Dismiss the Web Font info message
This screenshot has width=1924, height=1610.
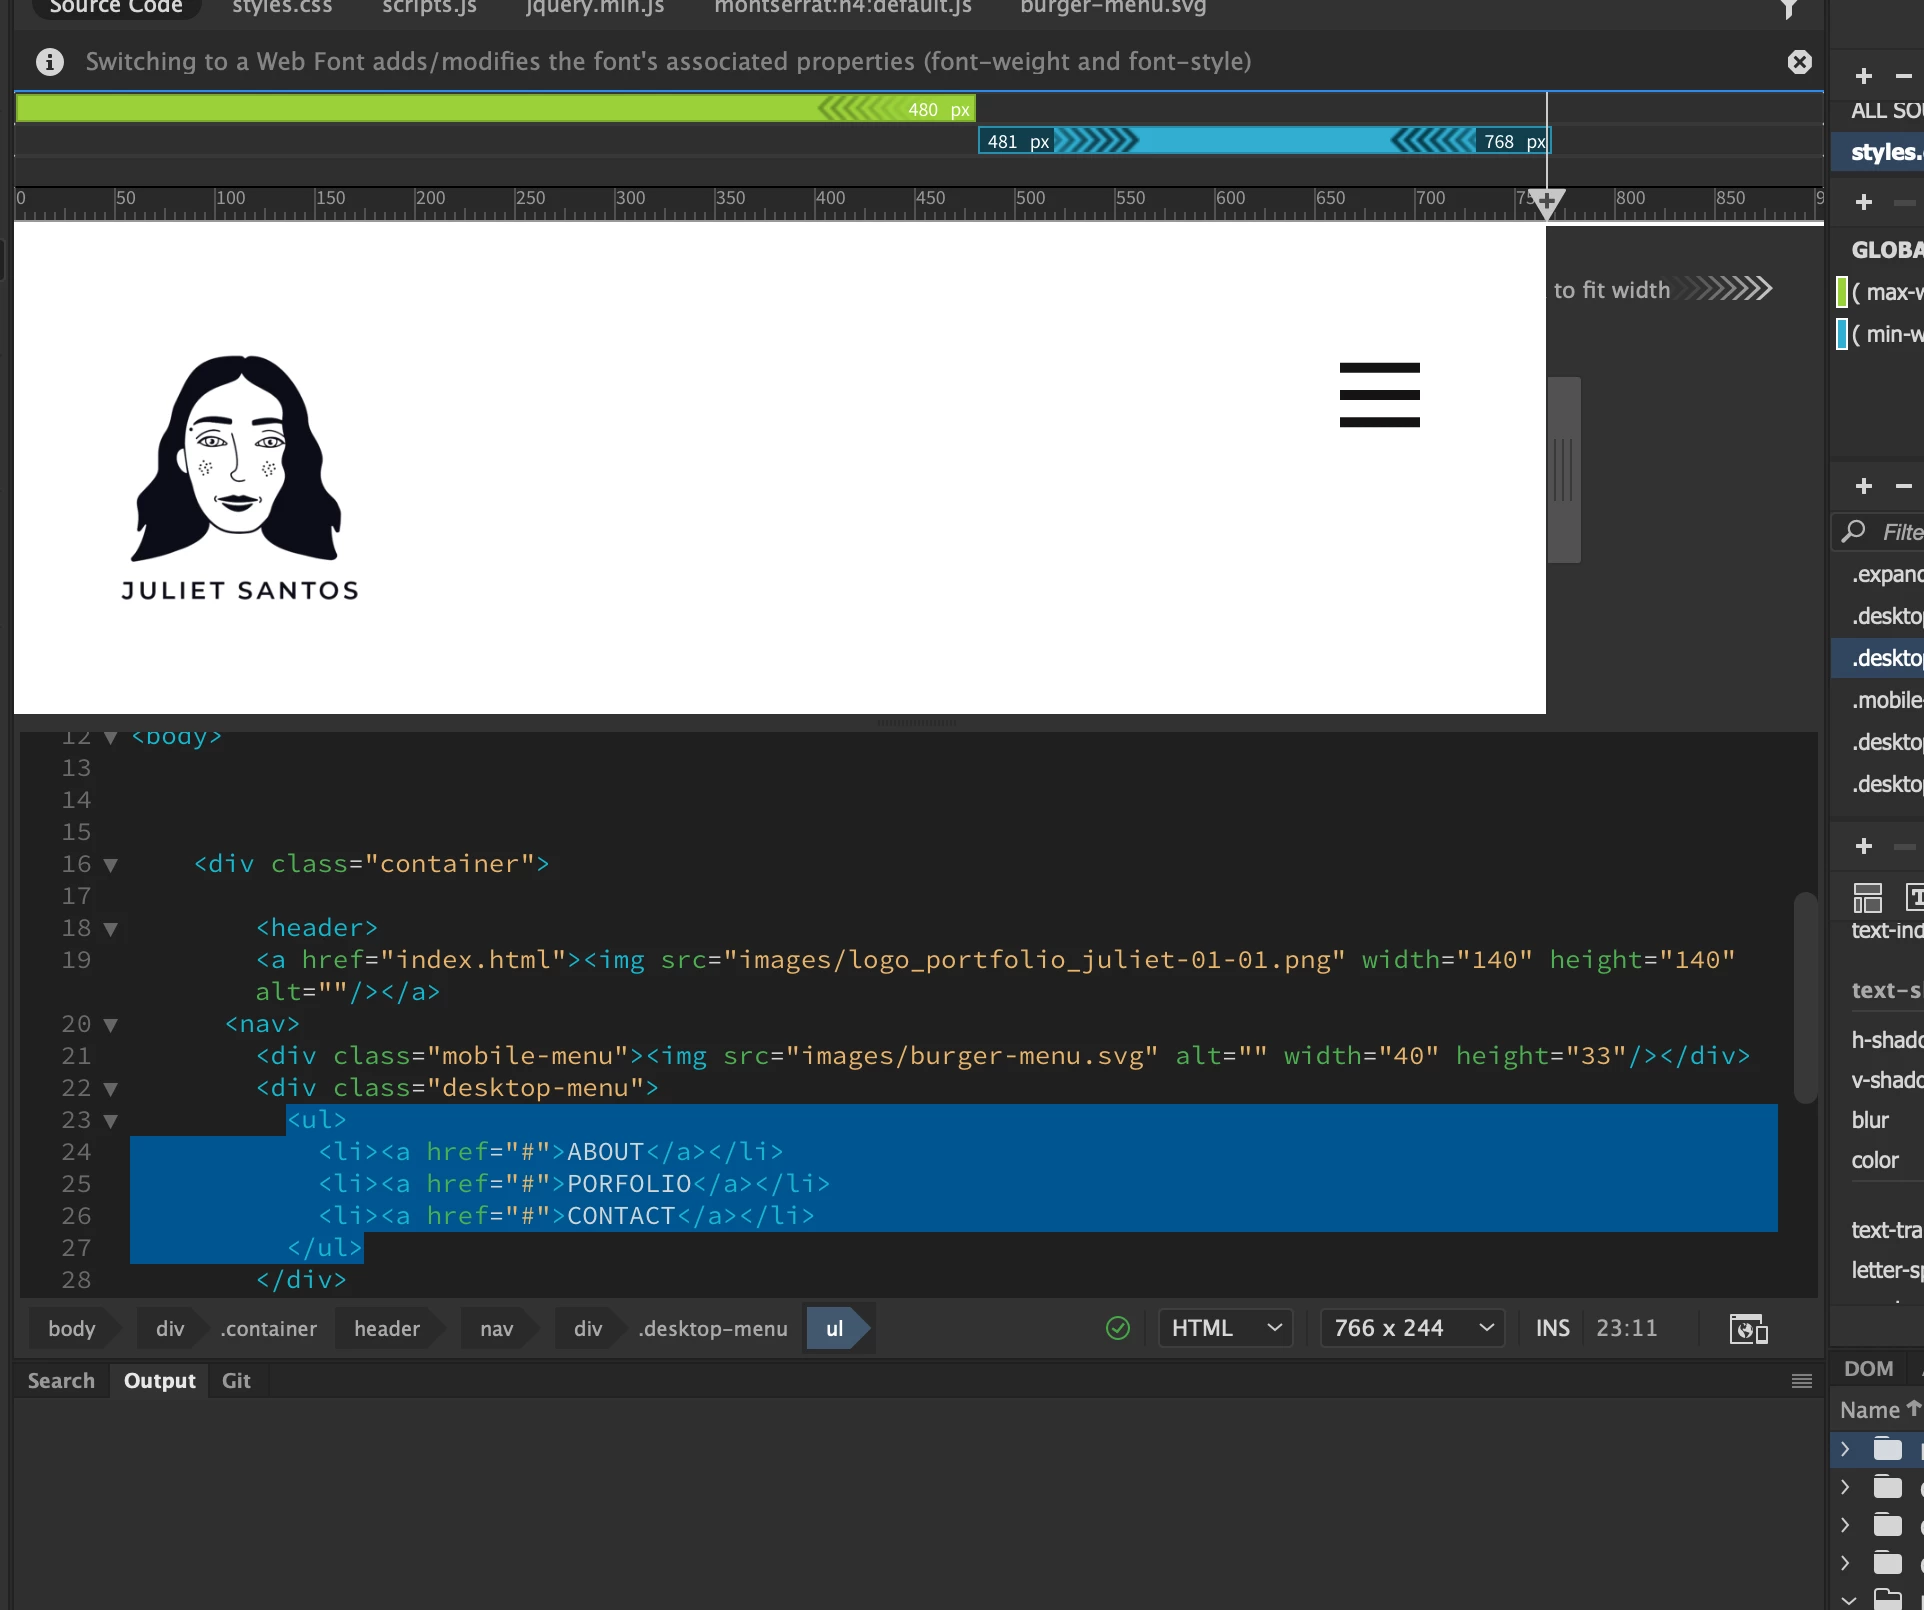click(1799, 62)
